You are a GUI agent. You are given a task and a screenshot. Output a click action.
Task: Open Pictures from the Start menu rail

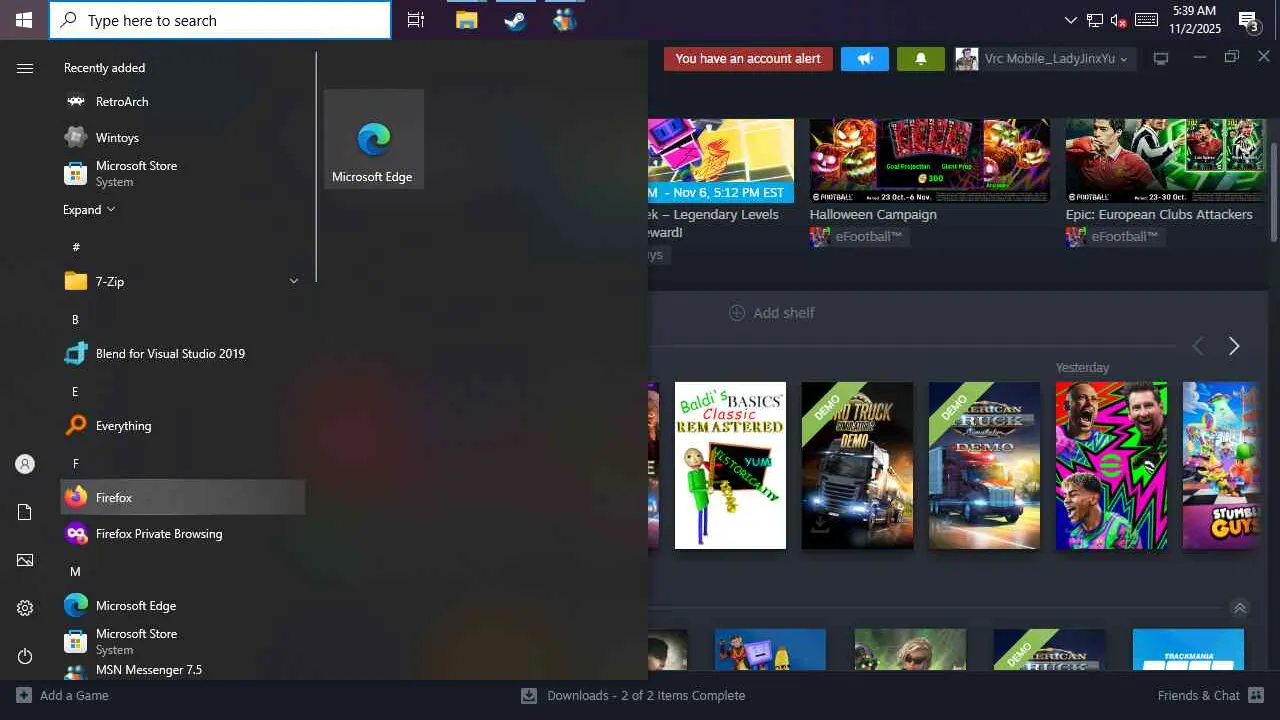pyautogui.click(x=25, y=560)
